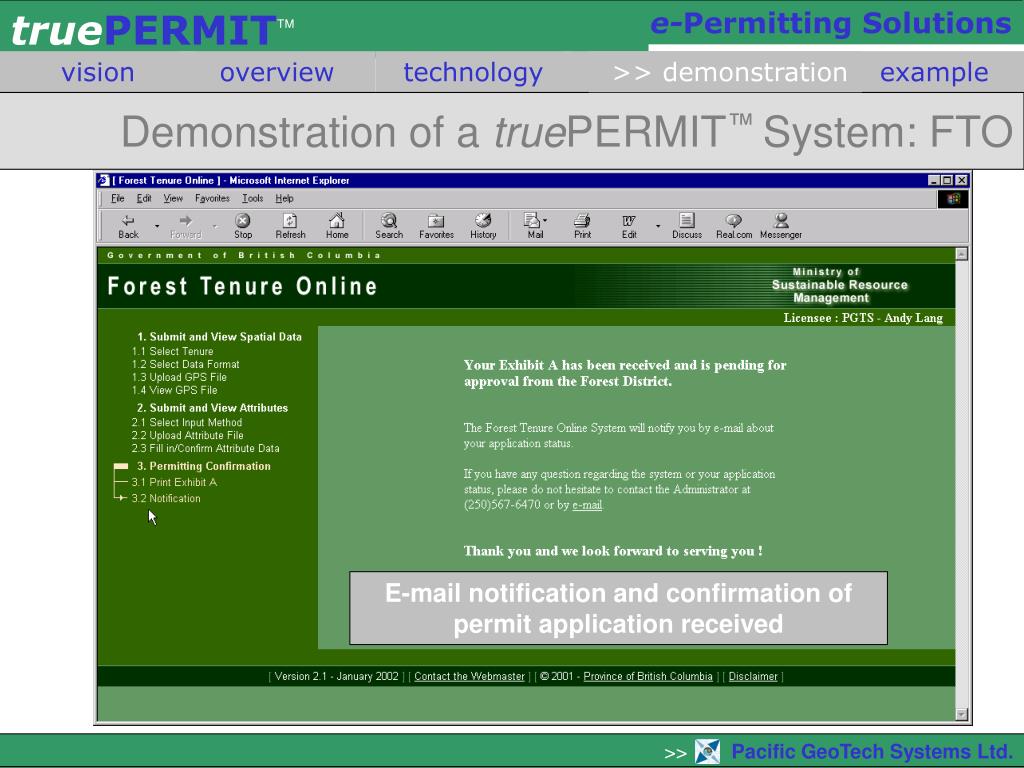Screen dimensions: 1024x768
Task: Click Contact the Webmaster footer link
Action: [470, 677]
